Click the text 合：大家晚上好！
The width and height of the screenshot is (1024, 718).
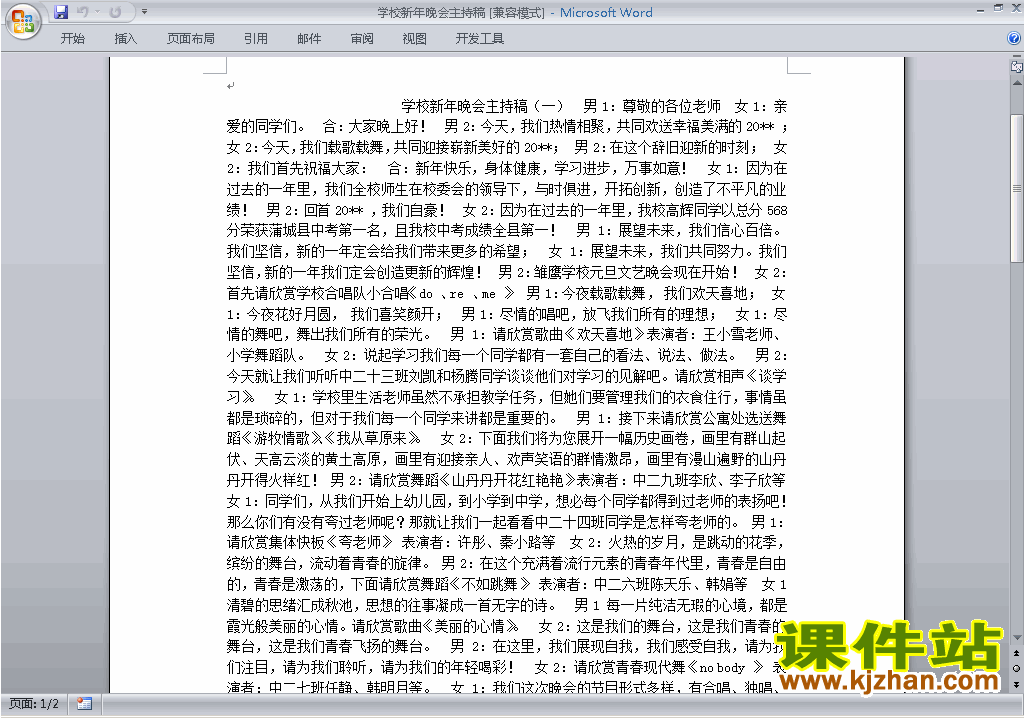375,127
